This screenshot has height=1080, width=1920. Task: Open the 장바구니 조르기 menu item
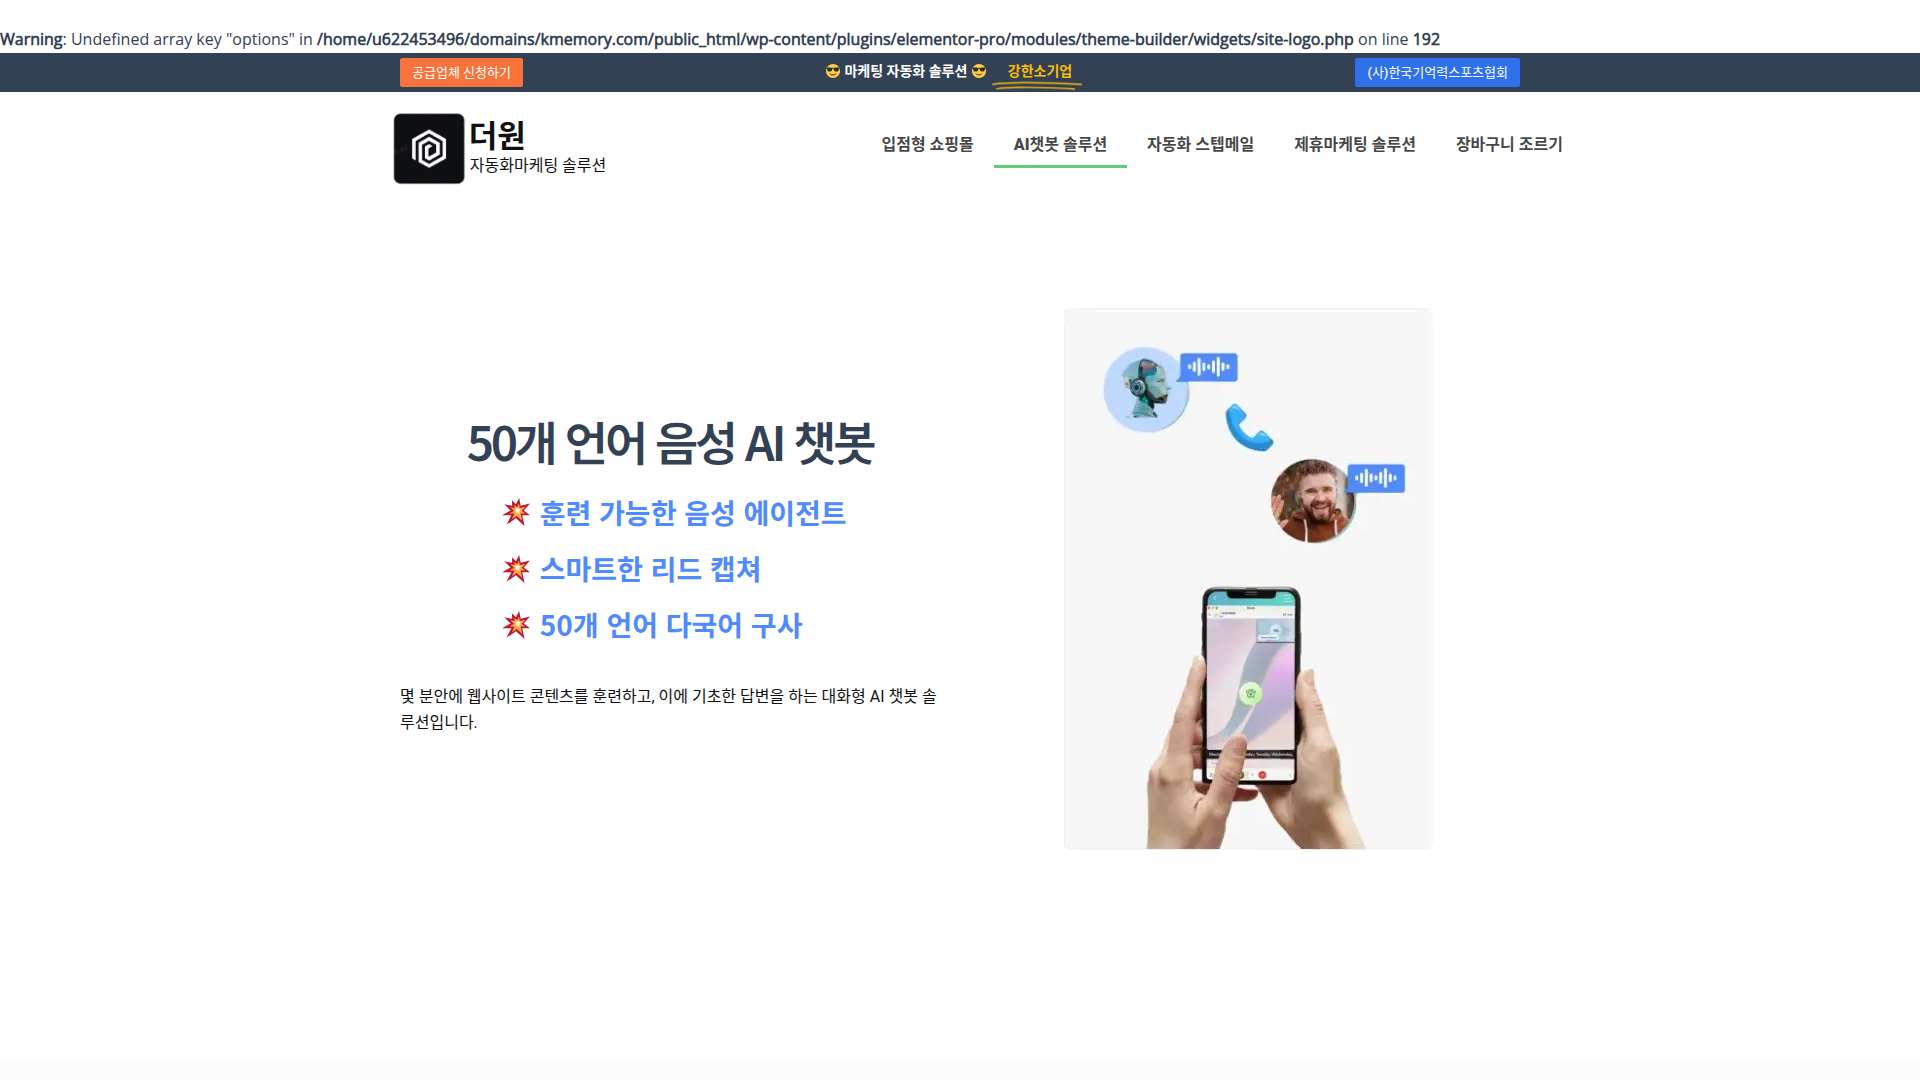1509,144
